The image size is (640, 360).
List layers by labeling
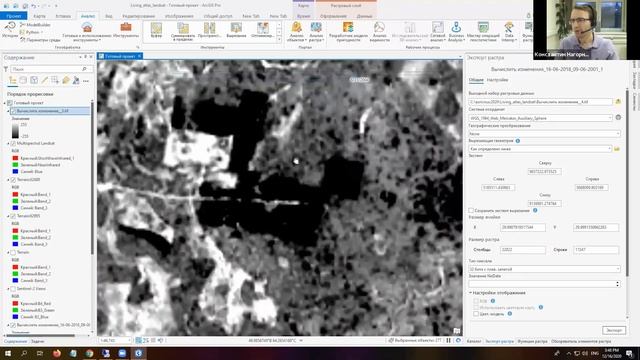click(x=66, y=80)
